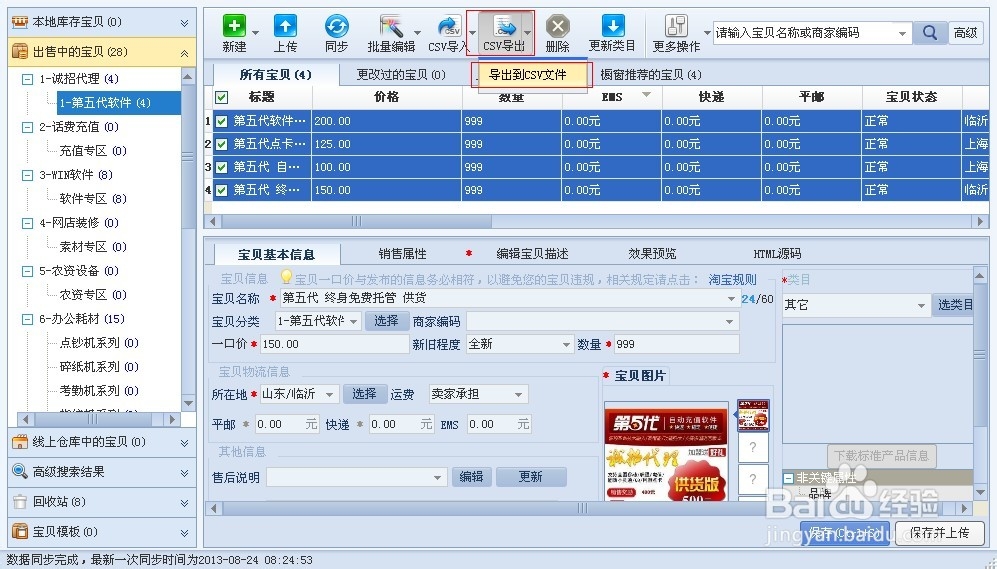Viewport: 997px width, 569px height.
Task: Collapse the 2-话费充值 tree node
Action: (x=27, y=127)
